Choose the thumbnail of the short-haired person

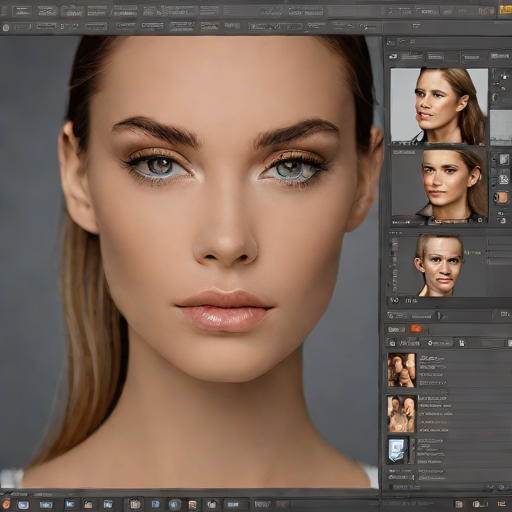[439, 266]
